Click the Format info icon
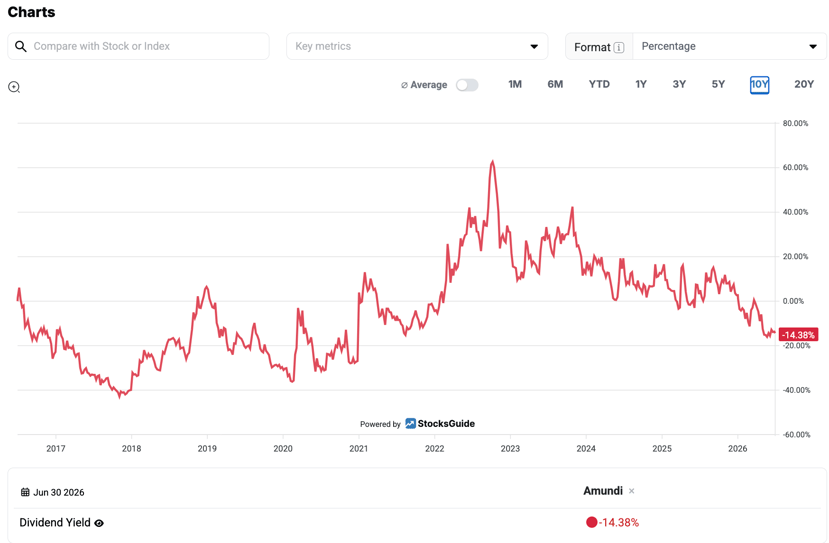The image size is (829, 543). point(619,48)
